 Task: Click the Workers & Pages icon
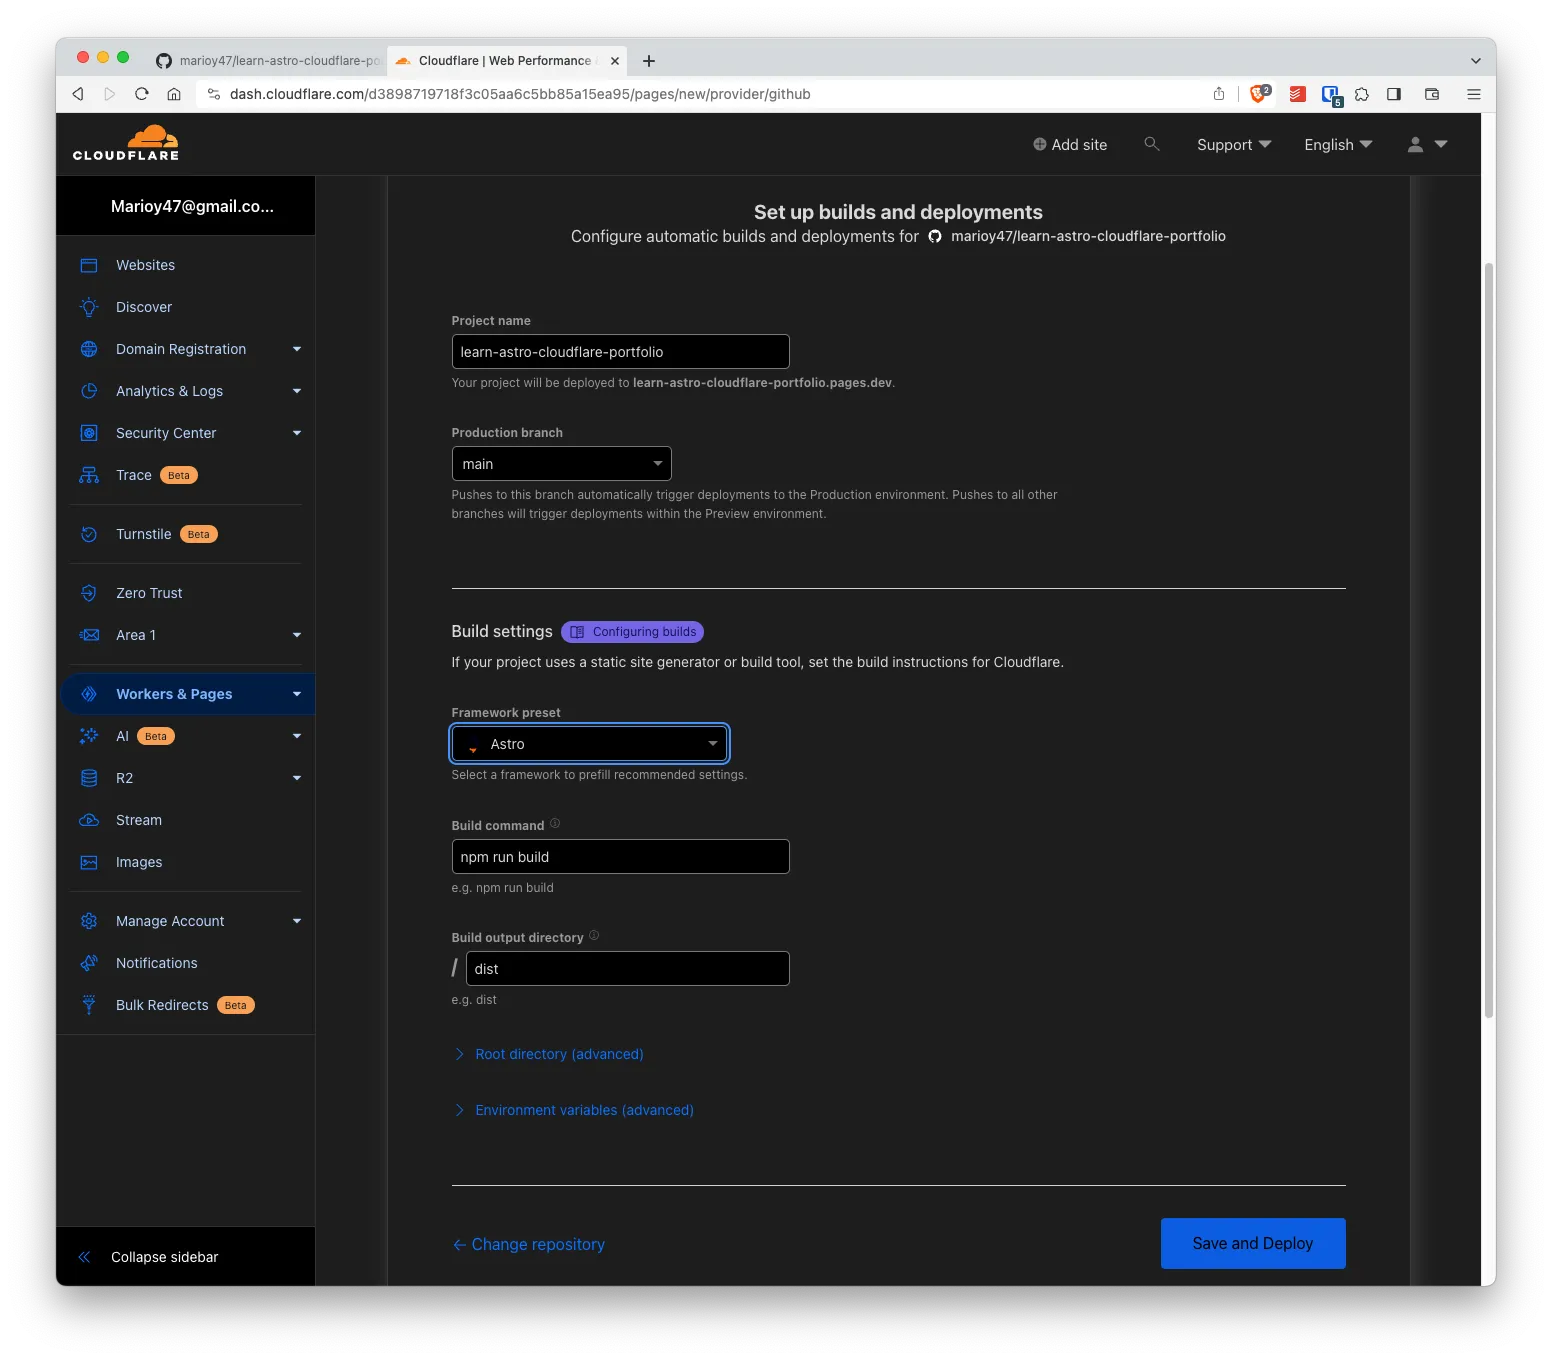click(x=89, y=694)
